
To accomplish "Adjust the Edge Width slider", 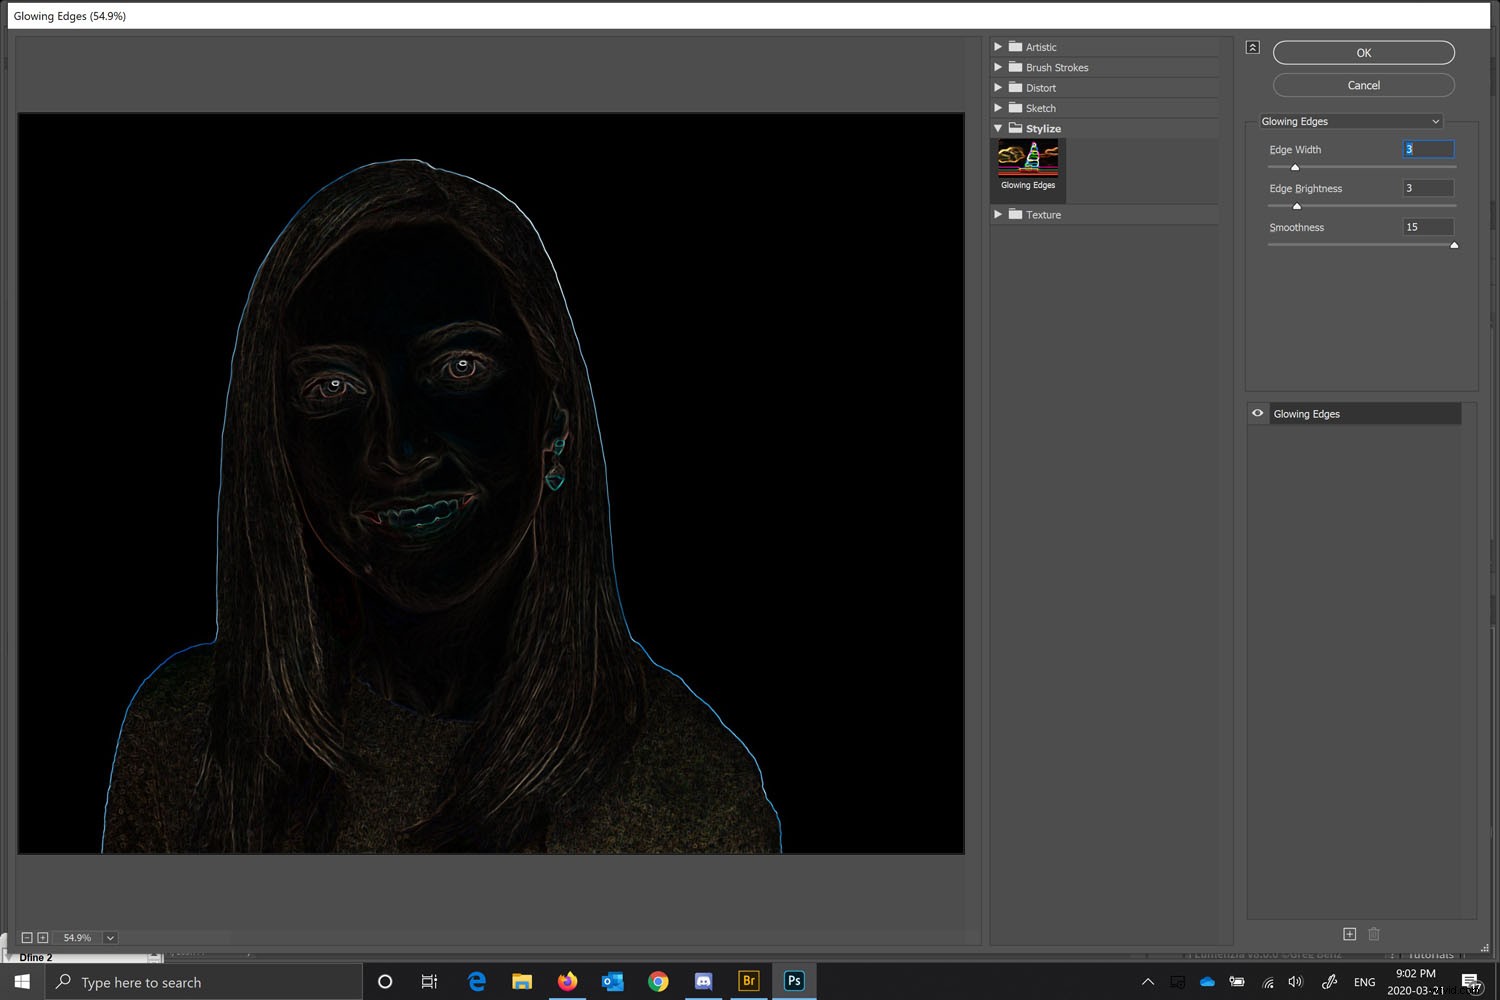I will (x=1295, y=167).
